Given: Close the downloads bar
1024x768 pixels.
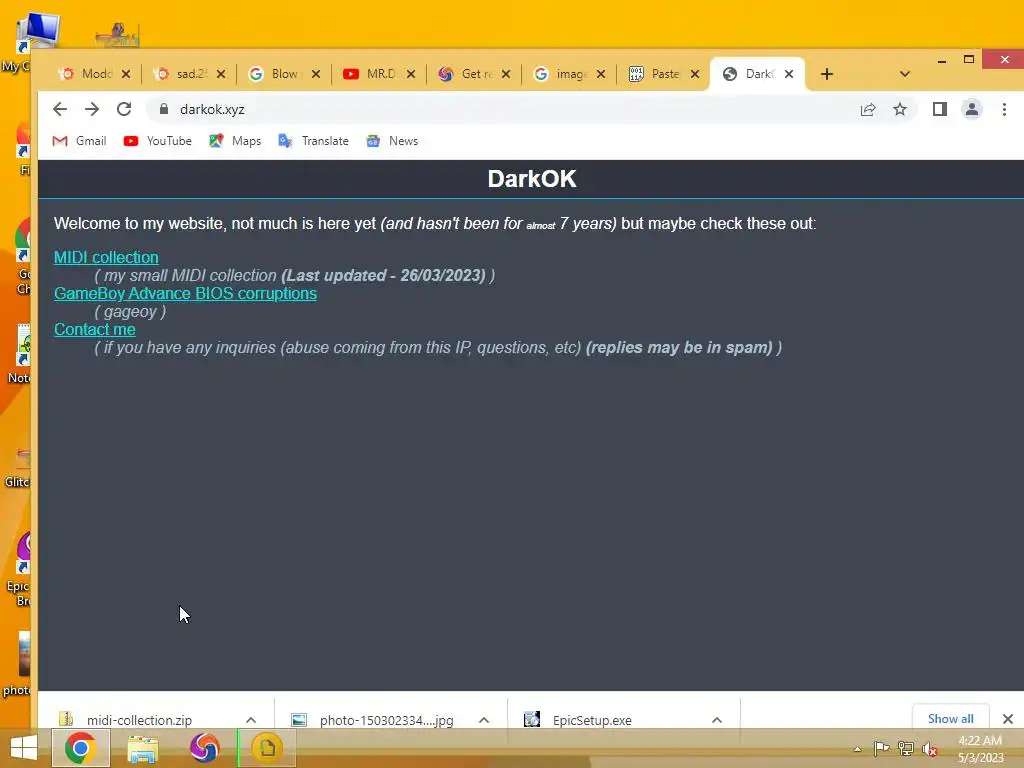Looking at the screenshot, I should (x=1008, y=719).
